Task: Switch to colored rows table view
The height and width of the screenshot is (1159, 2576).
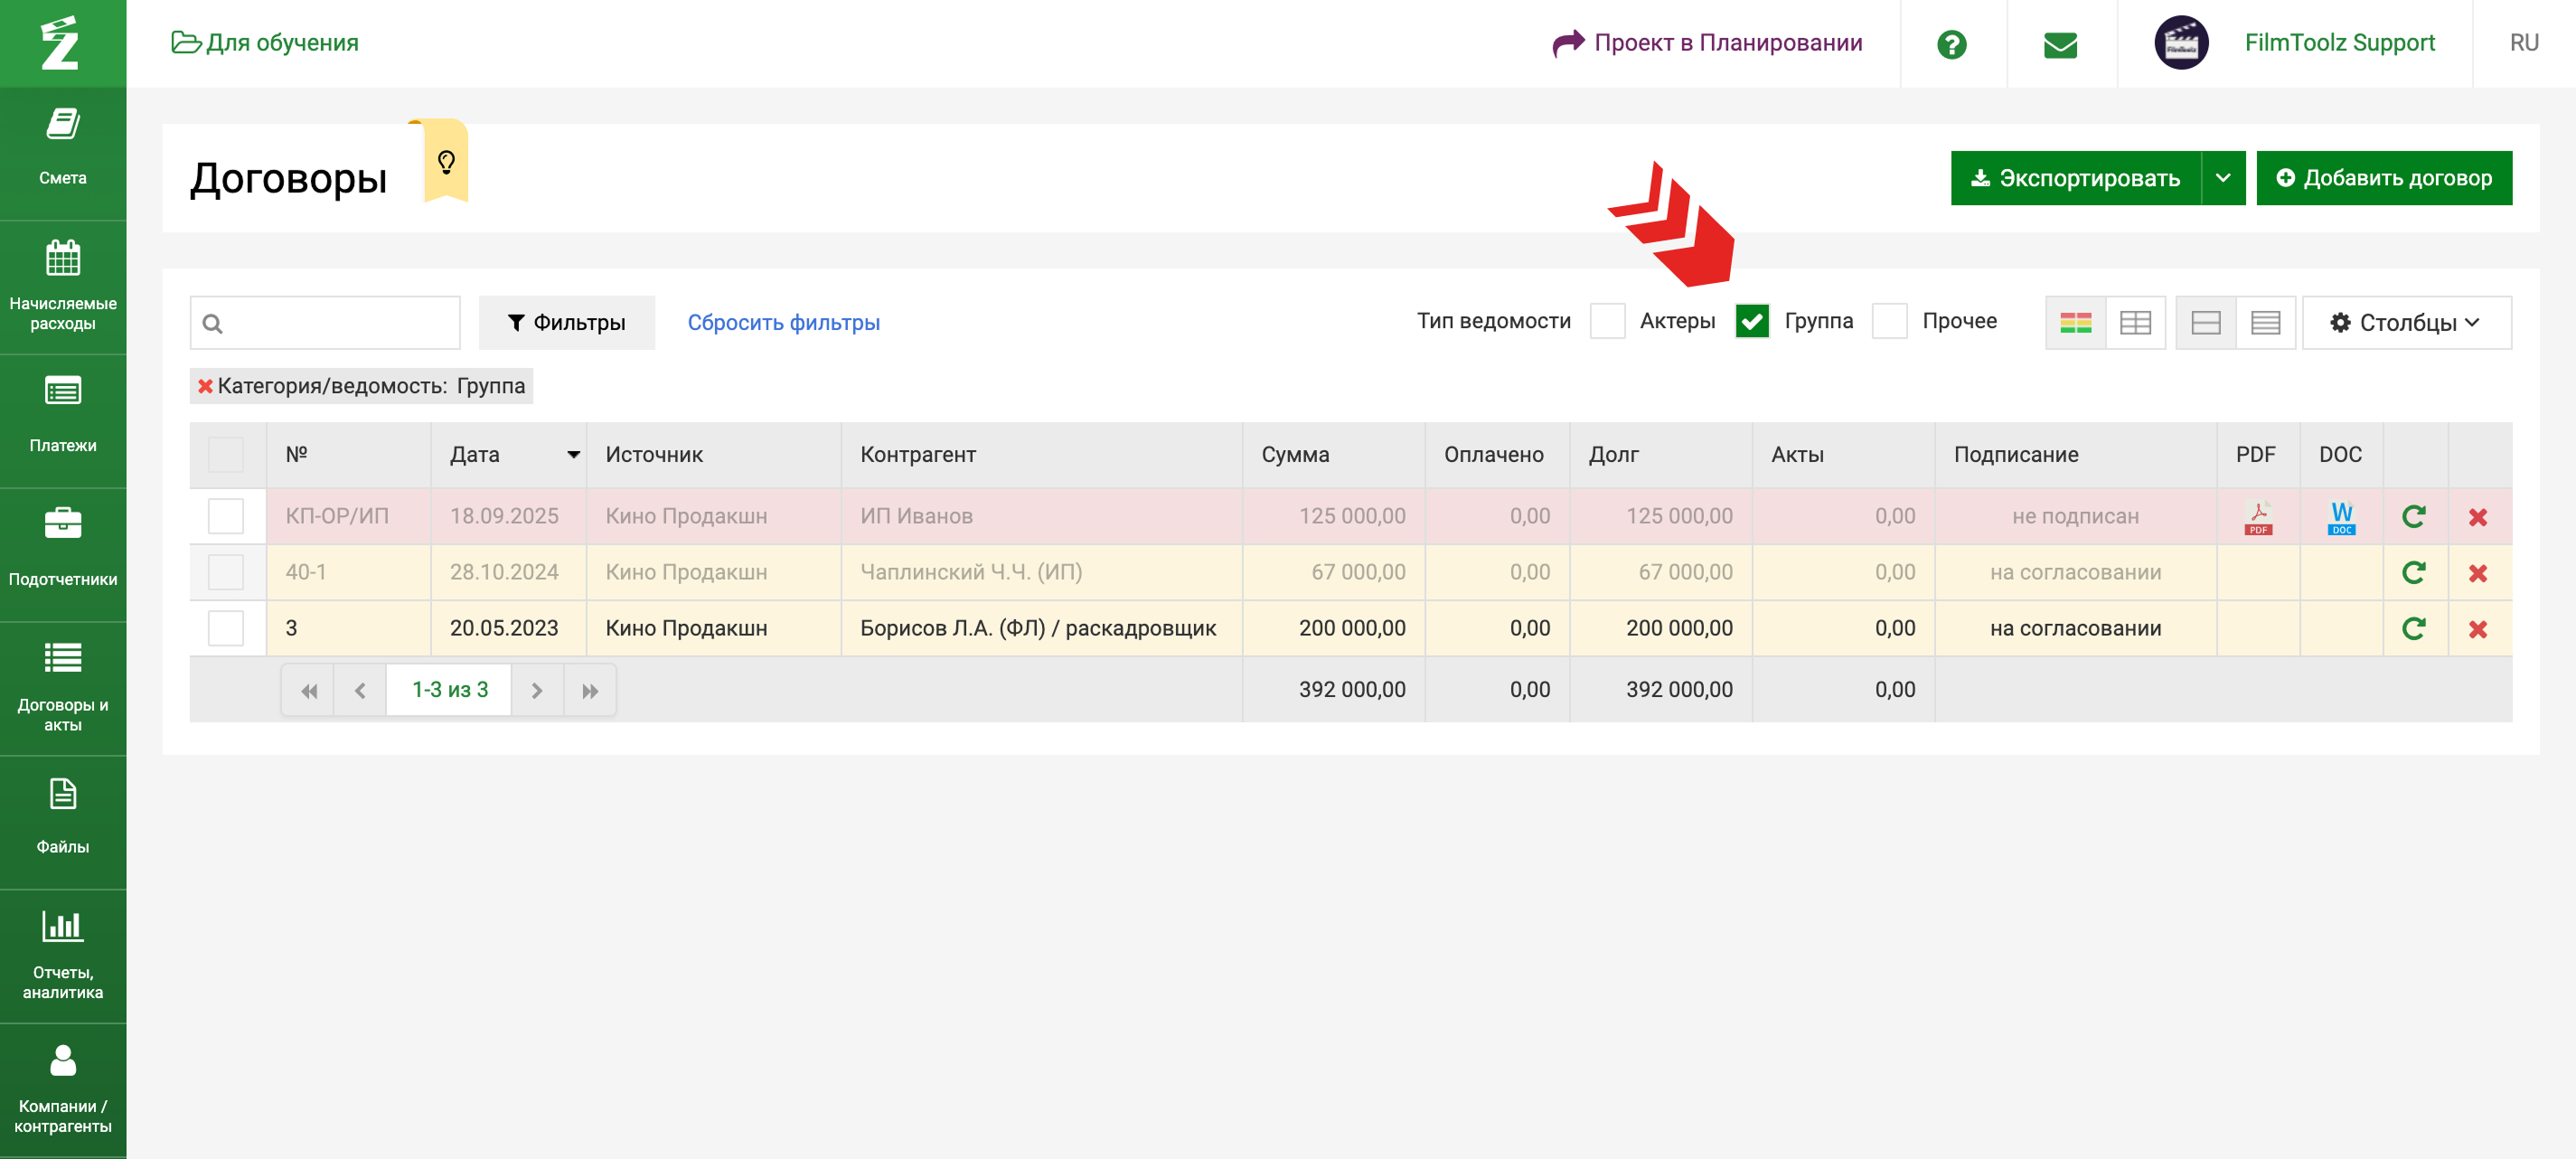Action: [2075, 323]
